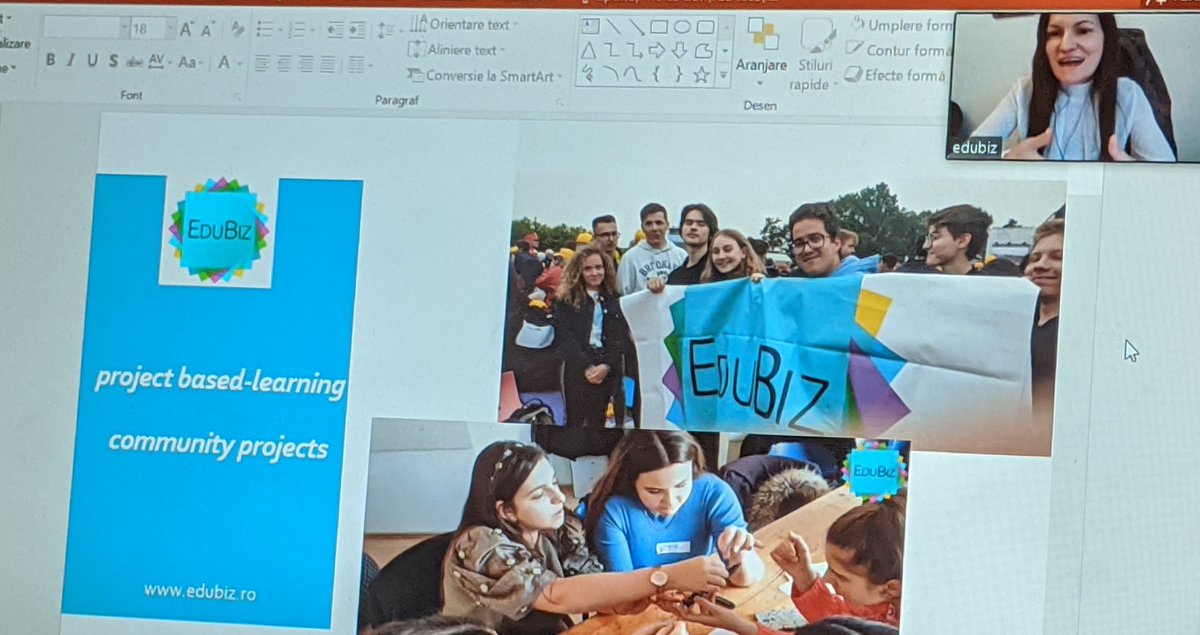The height and width of the screenshot is (635, 1200).
Task: Select the triangle shape
Action: 588,51
